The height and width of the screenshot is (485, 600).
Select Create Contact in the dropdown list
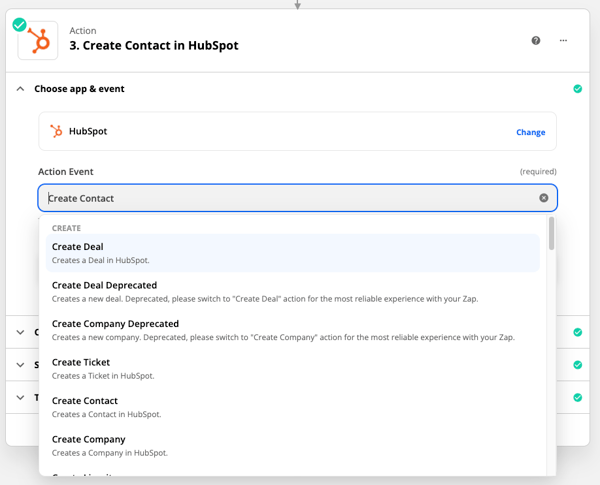(x=293, y=407)
